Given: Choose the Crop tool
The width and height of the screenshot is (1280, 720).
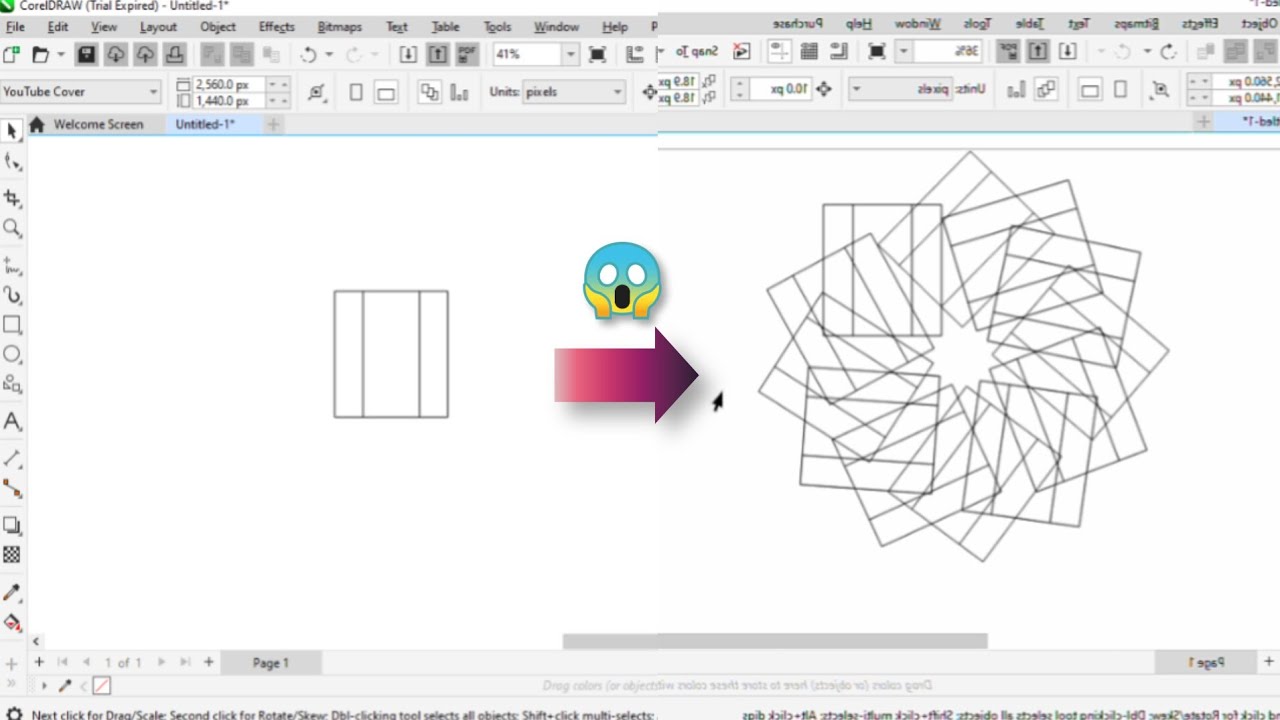Looking at the screenshot, I should (x=12, y=198).
